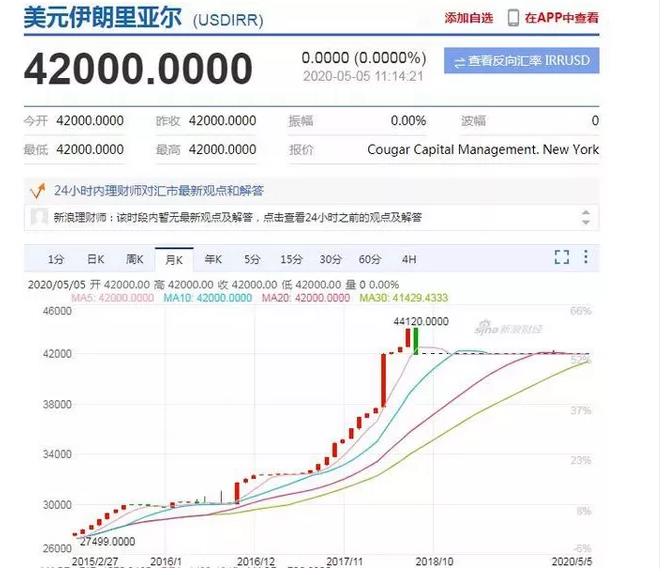This screenshot has width=671, height=575.
Task: Switch to the 15分 chart tab
Action: (291, 259)
